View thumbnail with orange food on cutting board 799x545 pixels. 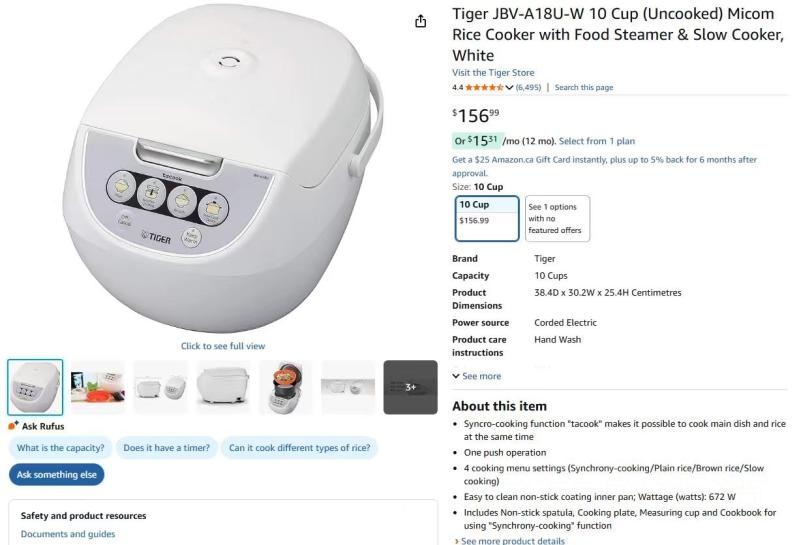(x=98, y=387)
